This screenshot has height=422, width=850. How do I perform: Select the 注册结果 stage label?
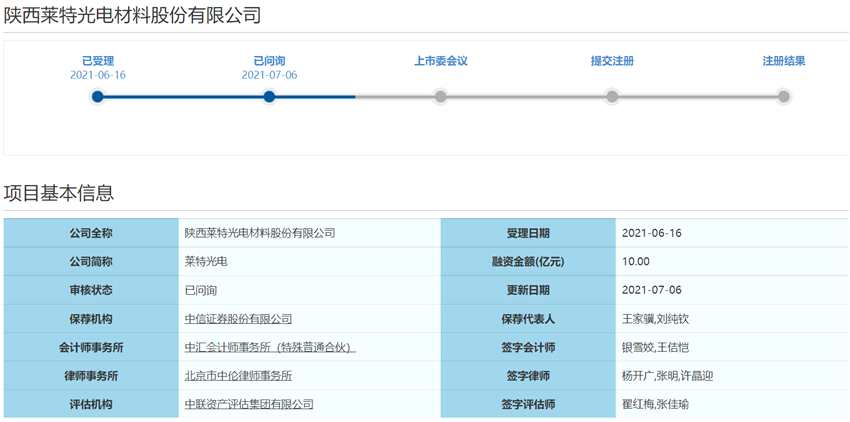point(784,61)
